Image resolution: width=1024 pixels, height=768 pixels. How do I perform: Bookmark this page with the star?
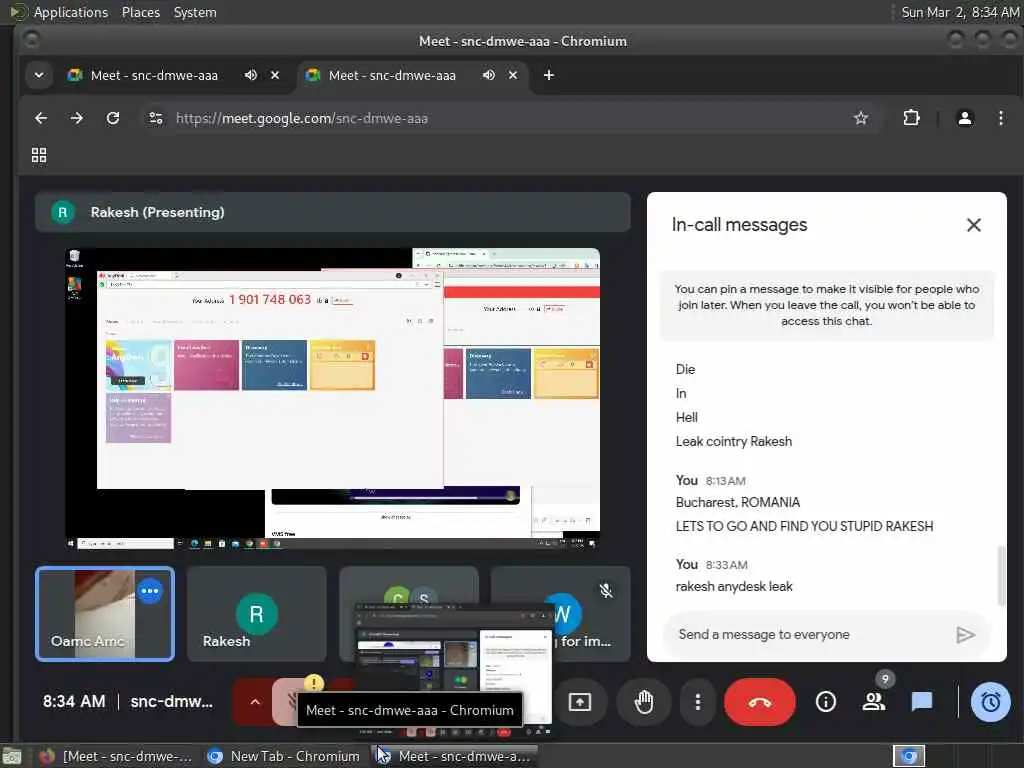click(x=861, y=118)
